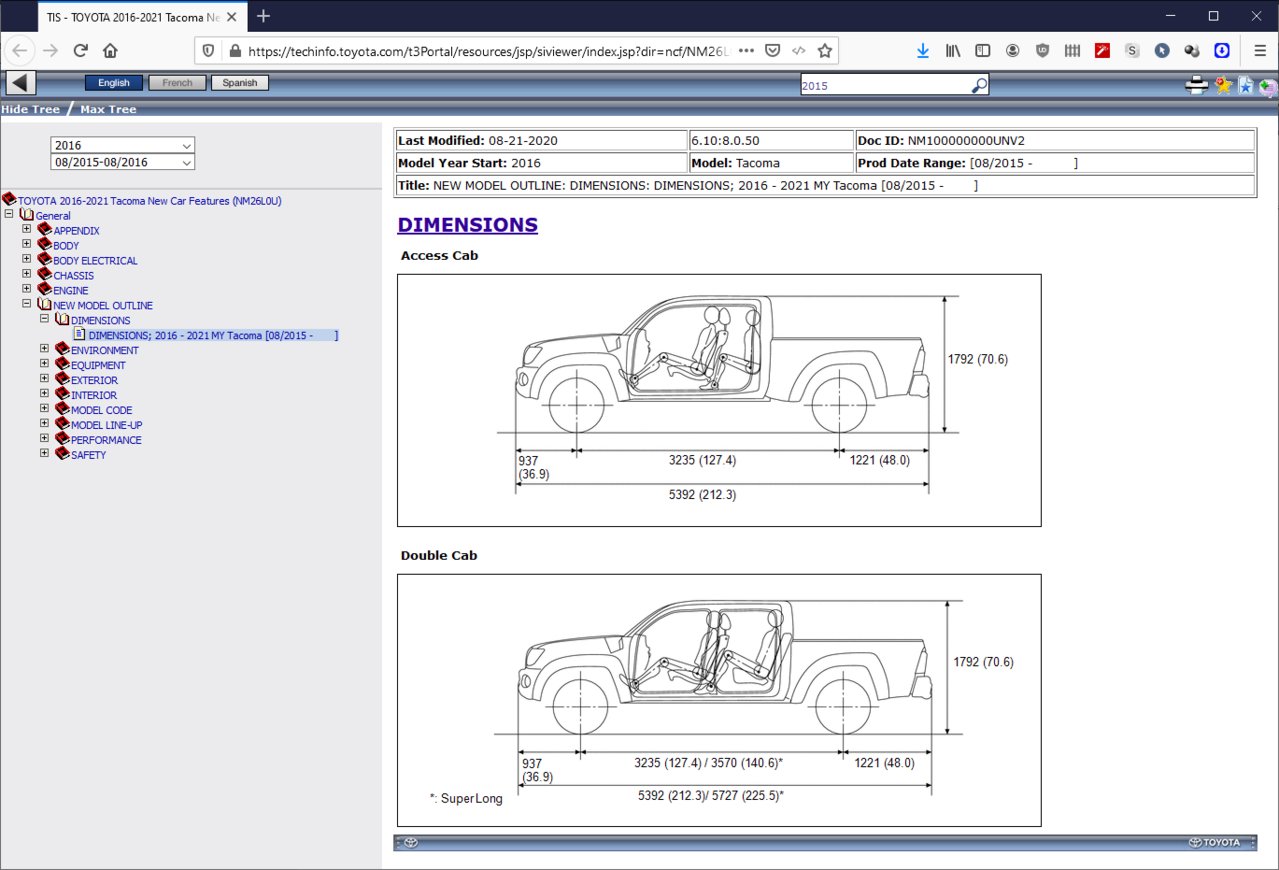The image size is (1279, 870).
Task: Switch language to French
Action: [177, 83]
